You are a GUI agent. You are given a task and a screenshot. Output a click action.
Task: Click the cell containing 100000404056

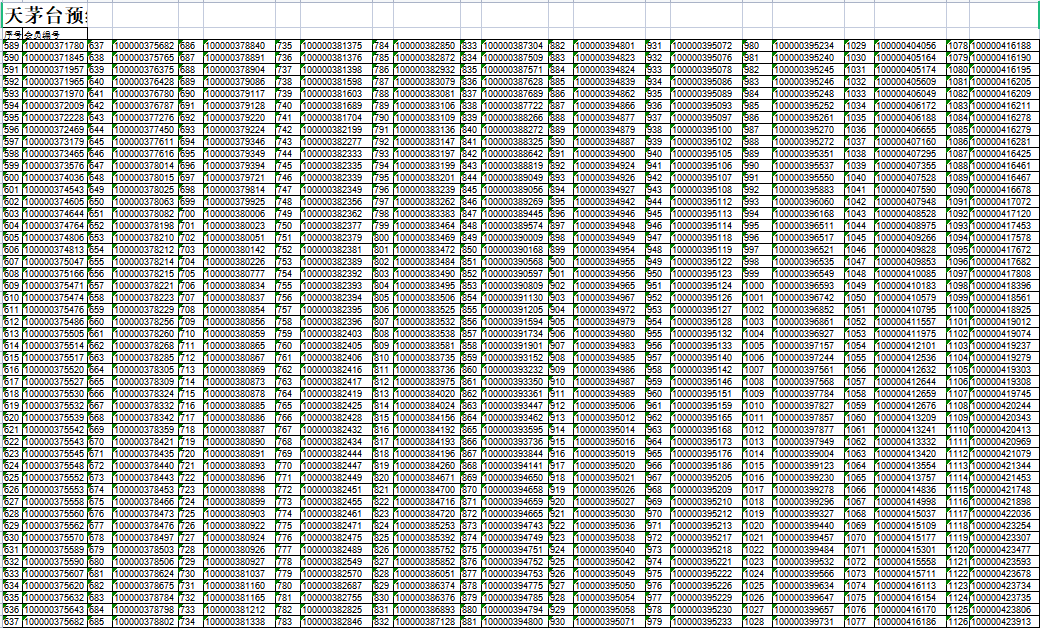tap(907, 46)
